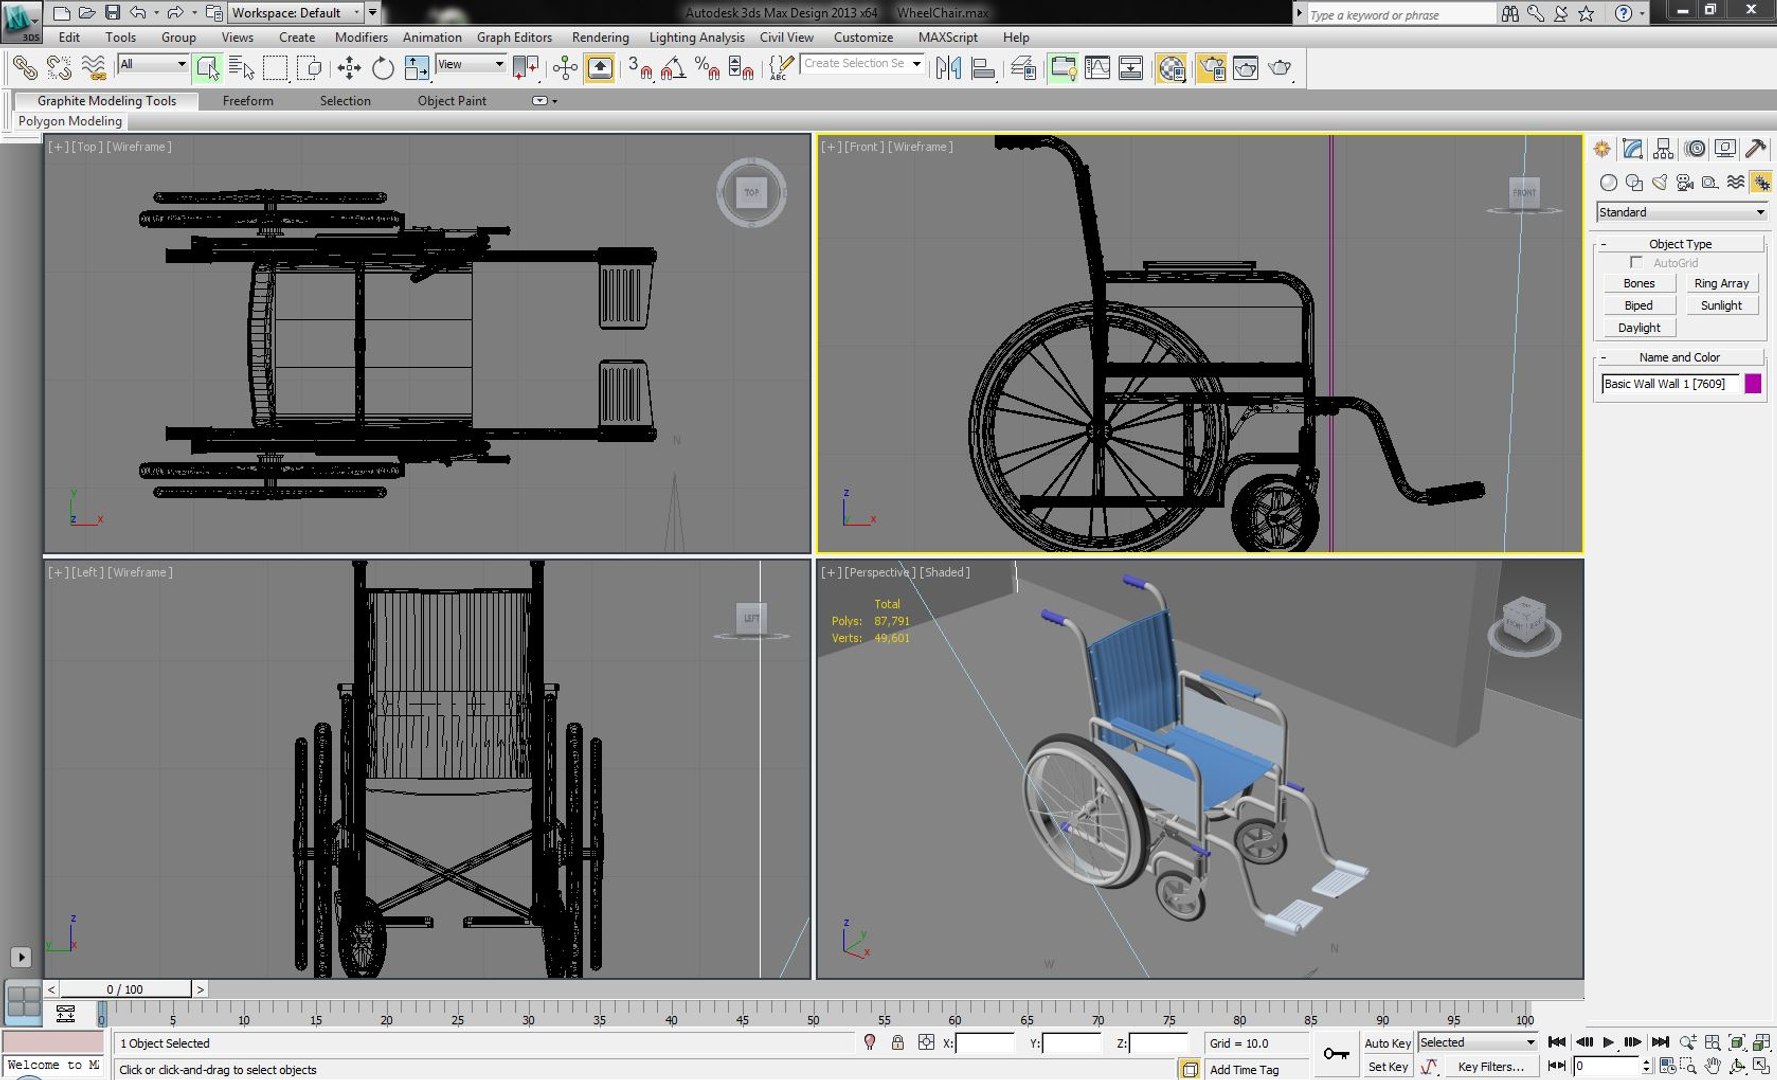Toggle Auto Key mode
This screenshot has width=1777, height=1080.
point(1387,1043)
